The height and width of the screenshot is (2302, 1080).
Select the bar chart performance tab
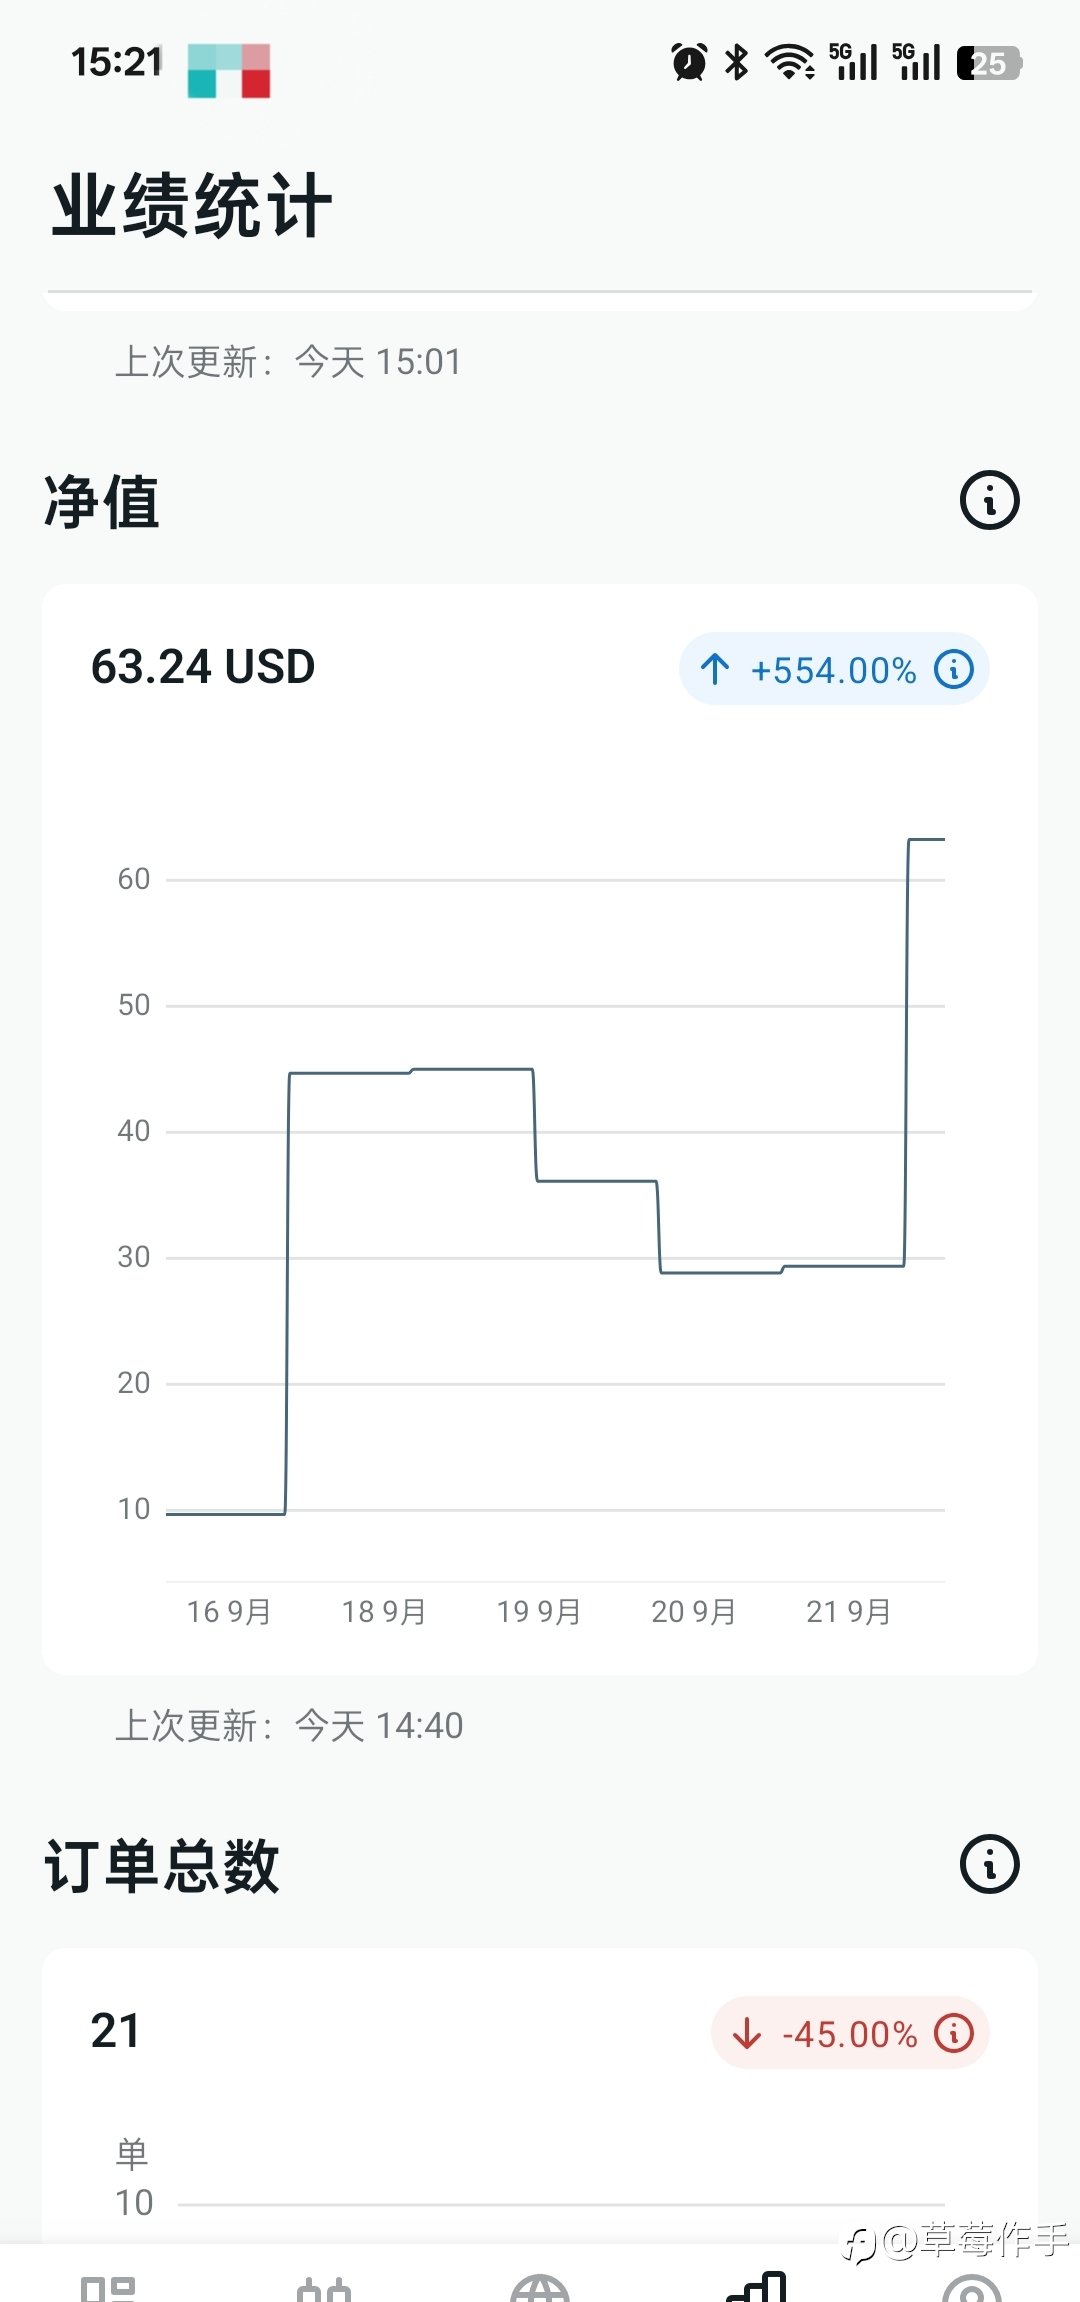pyautogui.click(x=757, y=2286)
